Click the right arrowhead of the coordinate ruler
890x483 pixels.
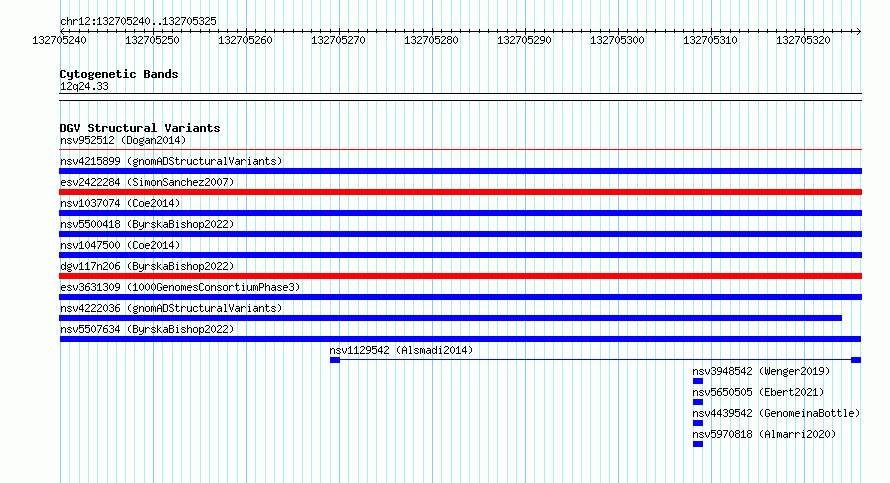click(859, 31)
